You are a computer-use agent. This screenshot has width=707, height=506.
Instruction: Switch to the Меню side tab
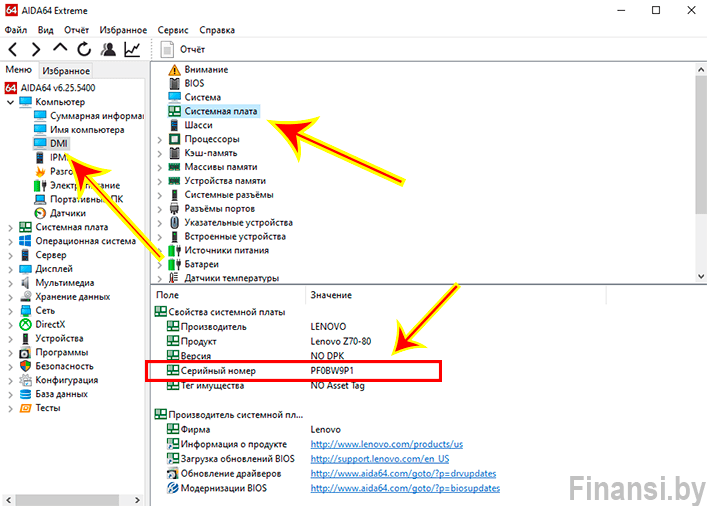tap(18, 69)
